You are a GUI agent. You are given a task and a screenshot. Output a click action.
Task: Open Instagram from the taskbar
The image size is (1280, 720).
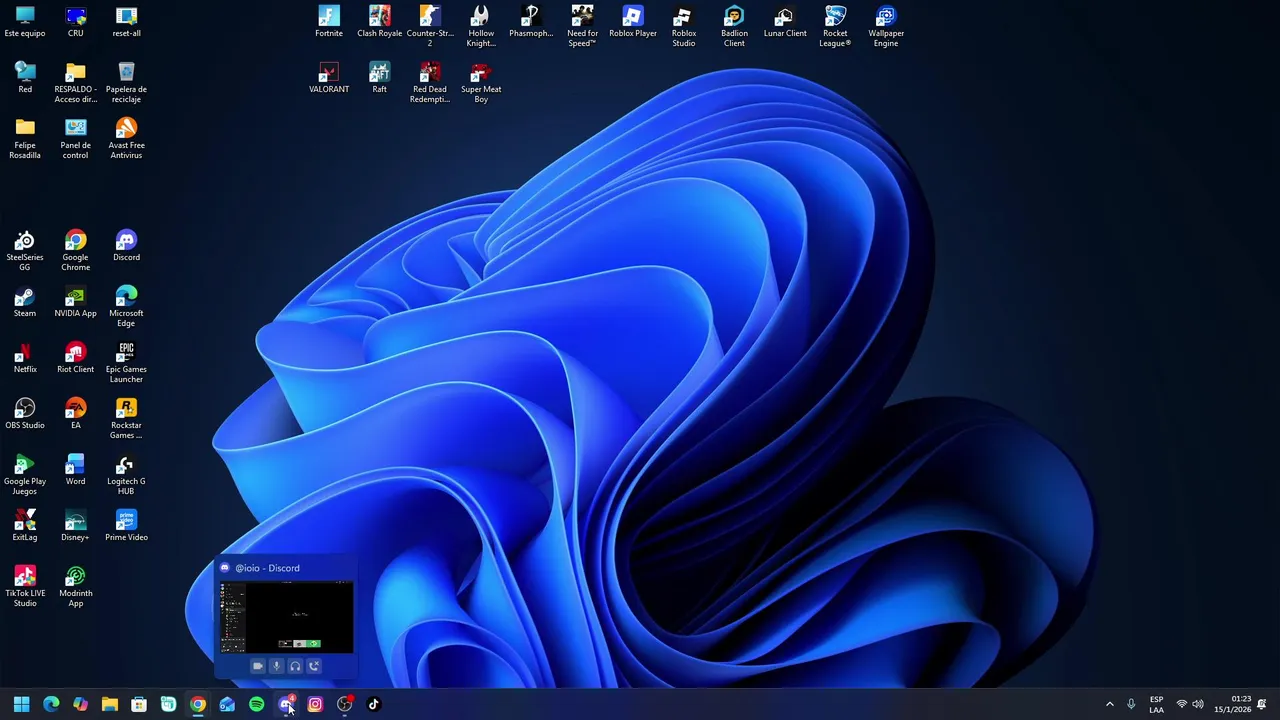(x=315, y=704)
